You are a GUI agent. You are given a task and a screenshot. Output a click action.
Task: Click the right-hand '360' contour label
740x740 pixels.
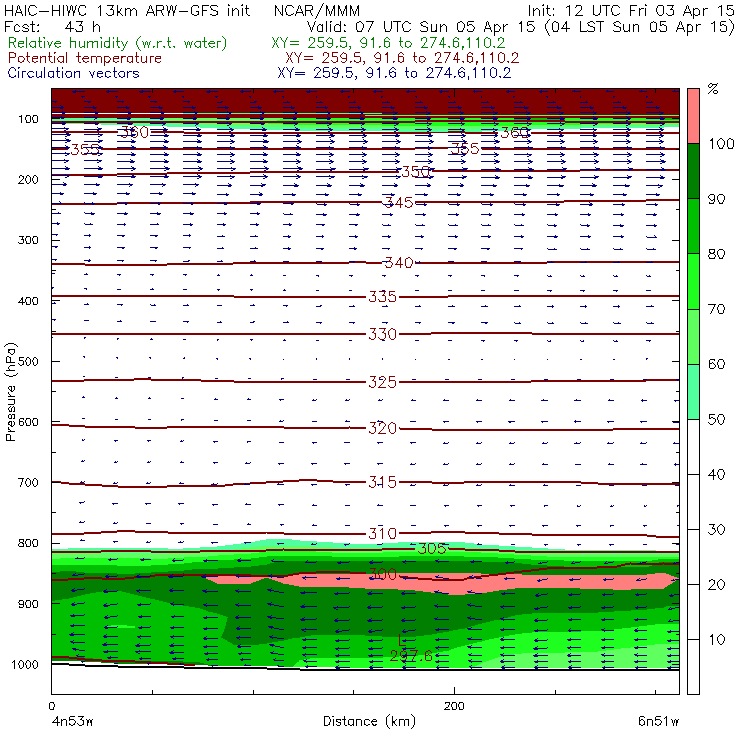coord(514,133)
